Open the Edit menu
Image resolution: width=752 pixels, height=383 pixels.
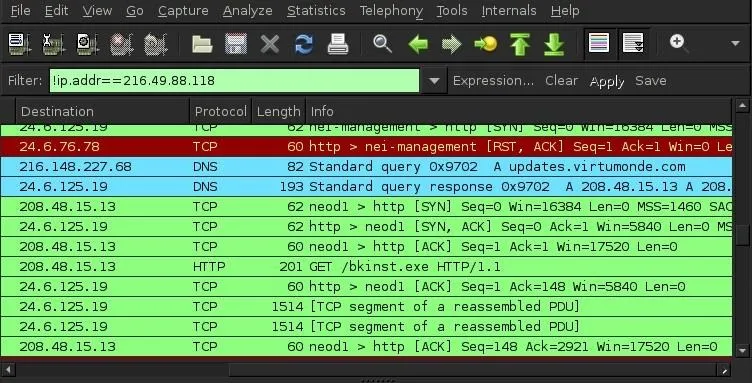56,11
